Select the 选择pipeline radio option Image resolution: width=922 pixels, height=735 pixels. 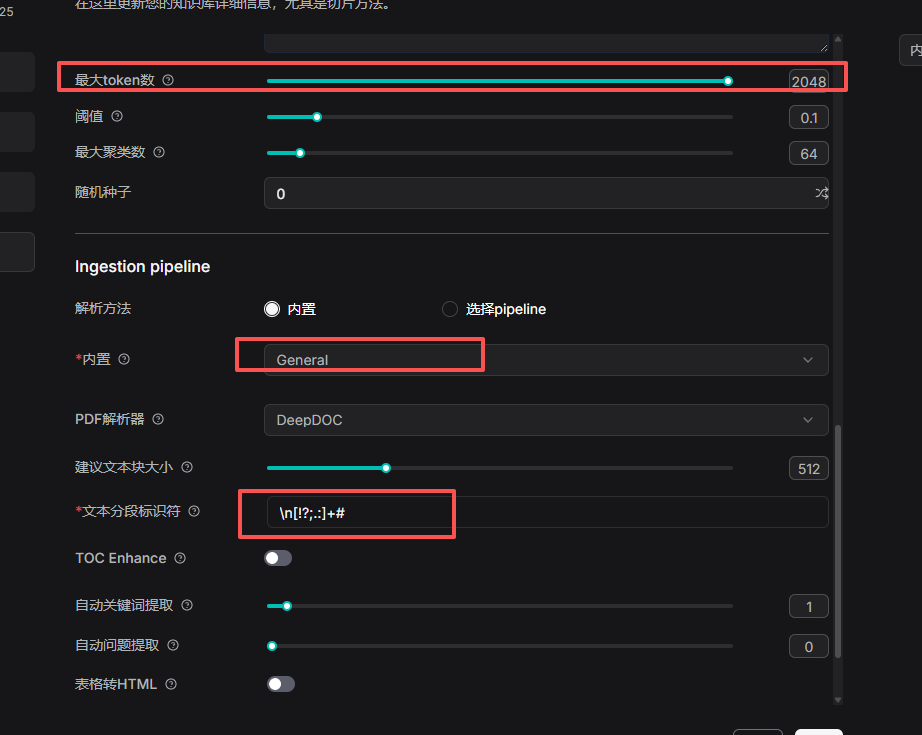[450, 309]
